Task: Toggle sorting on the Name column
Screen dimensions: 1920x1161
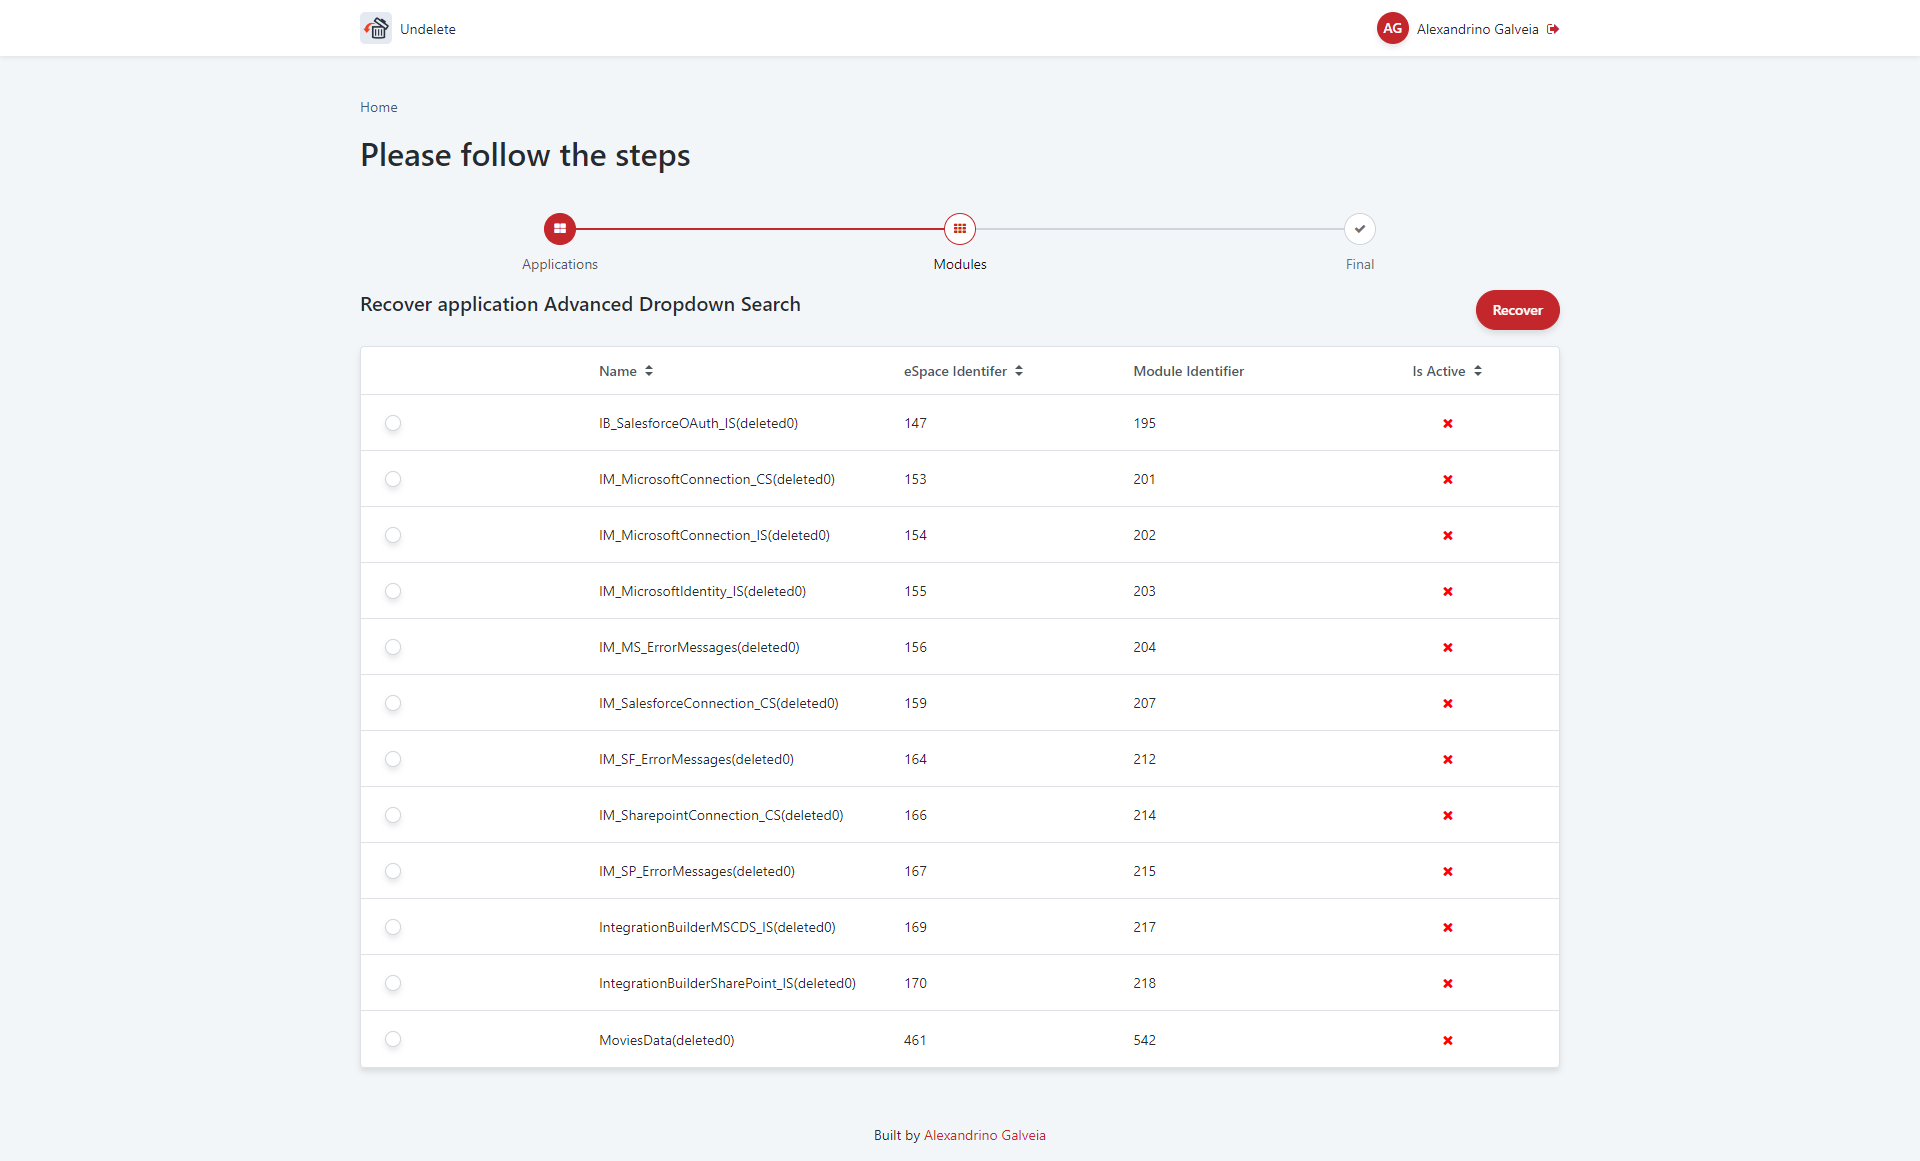Action: [x=649, y=370]
